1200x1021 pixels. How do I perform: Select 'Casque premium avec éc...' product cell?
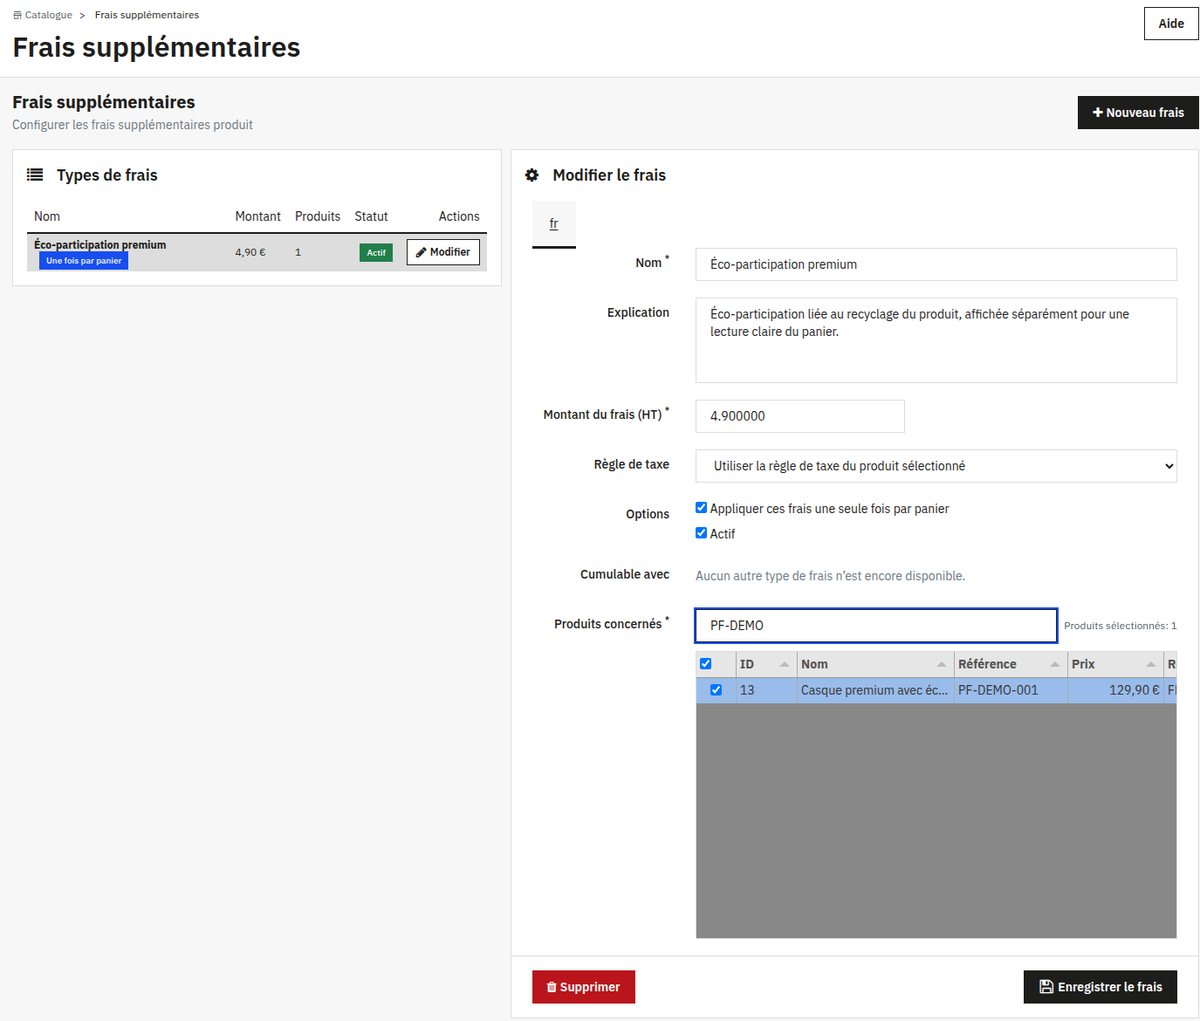click(875, 690)
